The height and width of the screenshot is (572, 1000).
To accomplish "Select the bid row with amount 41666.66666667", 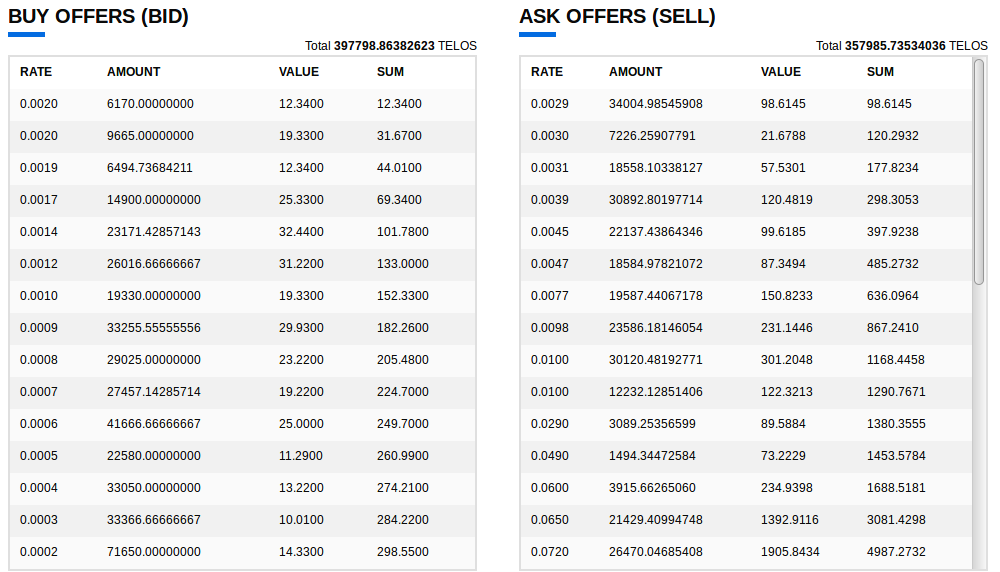I will click(242, 424).
